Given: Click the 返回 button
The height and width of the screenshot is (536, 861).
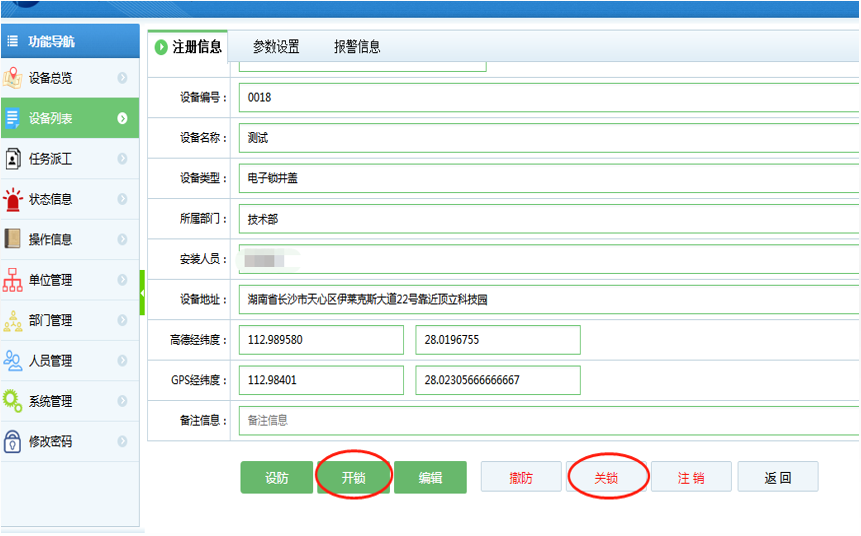Looking at the screenshot, I should coord(778,478).
